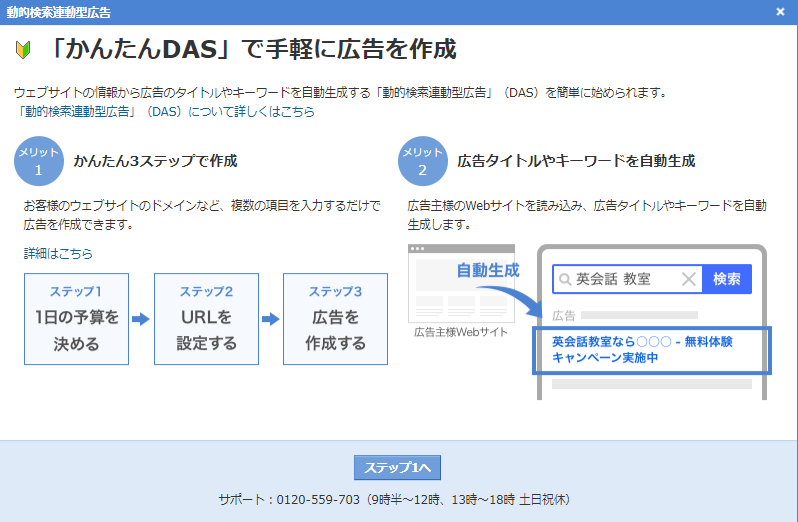The width and height of the screenshot is (798, 522).
Task: Click the サポート phone number 0120-559-703
Action: point(318,499)
